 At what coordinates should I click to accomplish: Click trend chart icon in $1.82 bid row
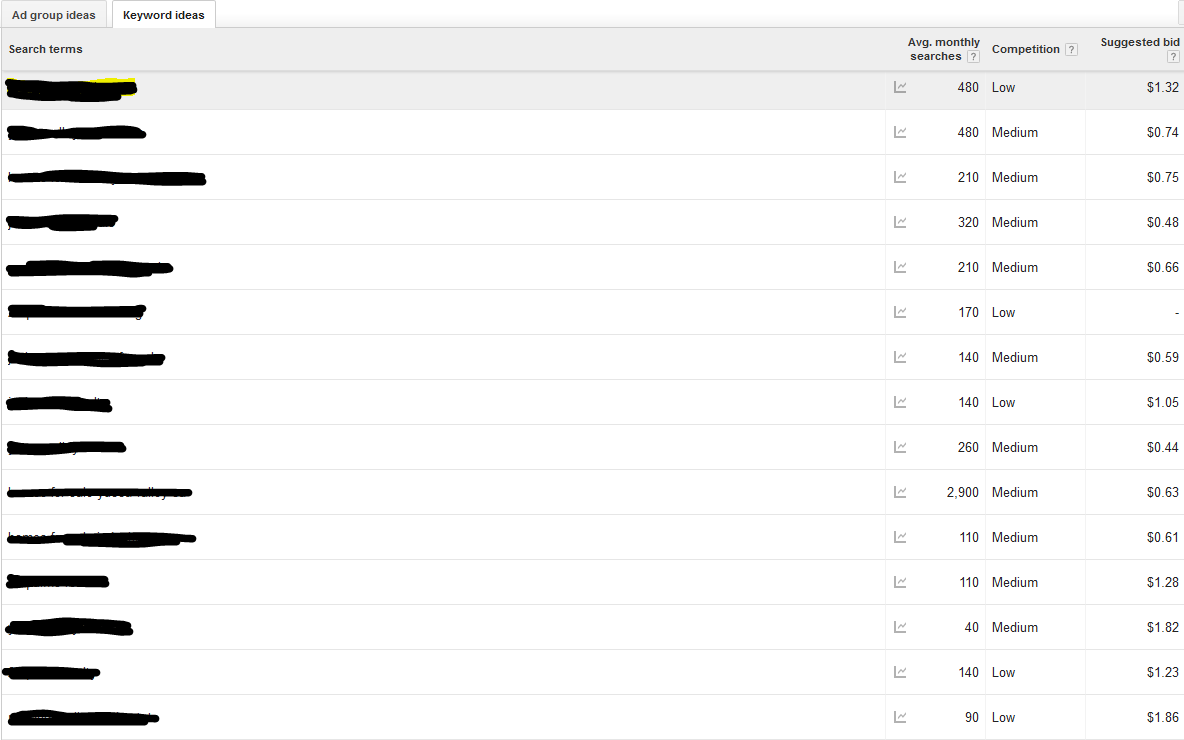[x=900, y=627]
